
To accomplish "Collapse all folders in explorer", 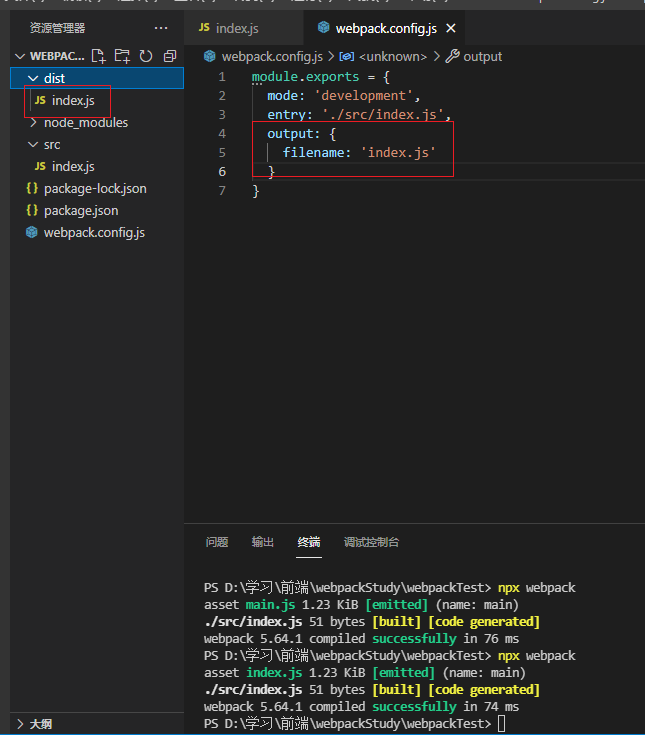I will coord(170,56).
